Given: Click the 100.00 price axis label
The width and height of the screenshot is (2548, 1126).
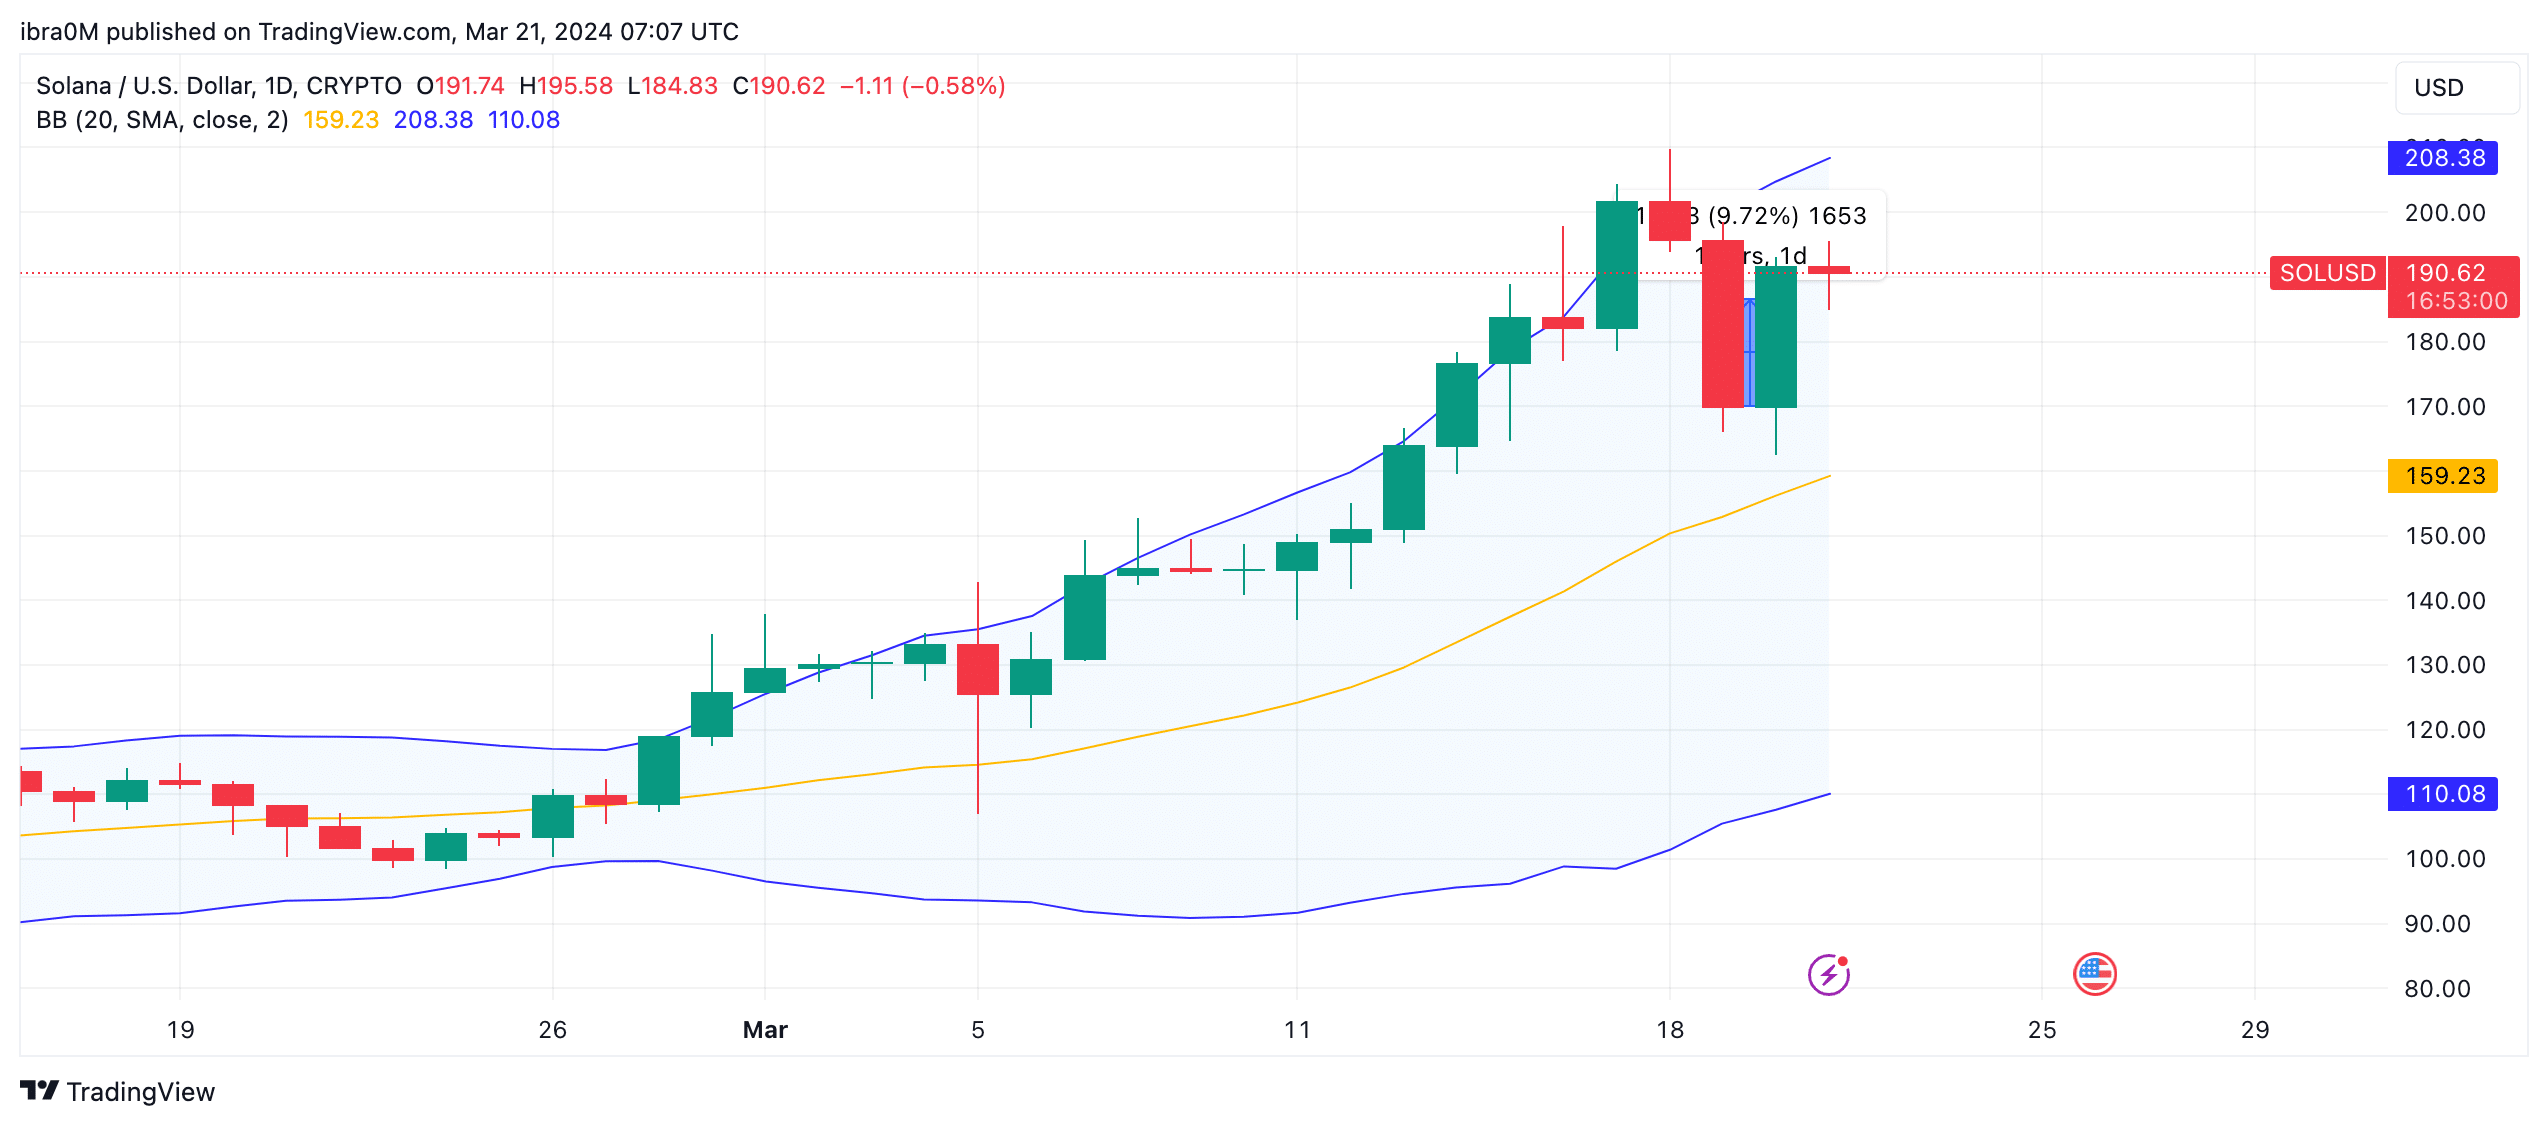Looking at the screenshot, I should click(2445, 859).
